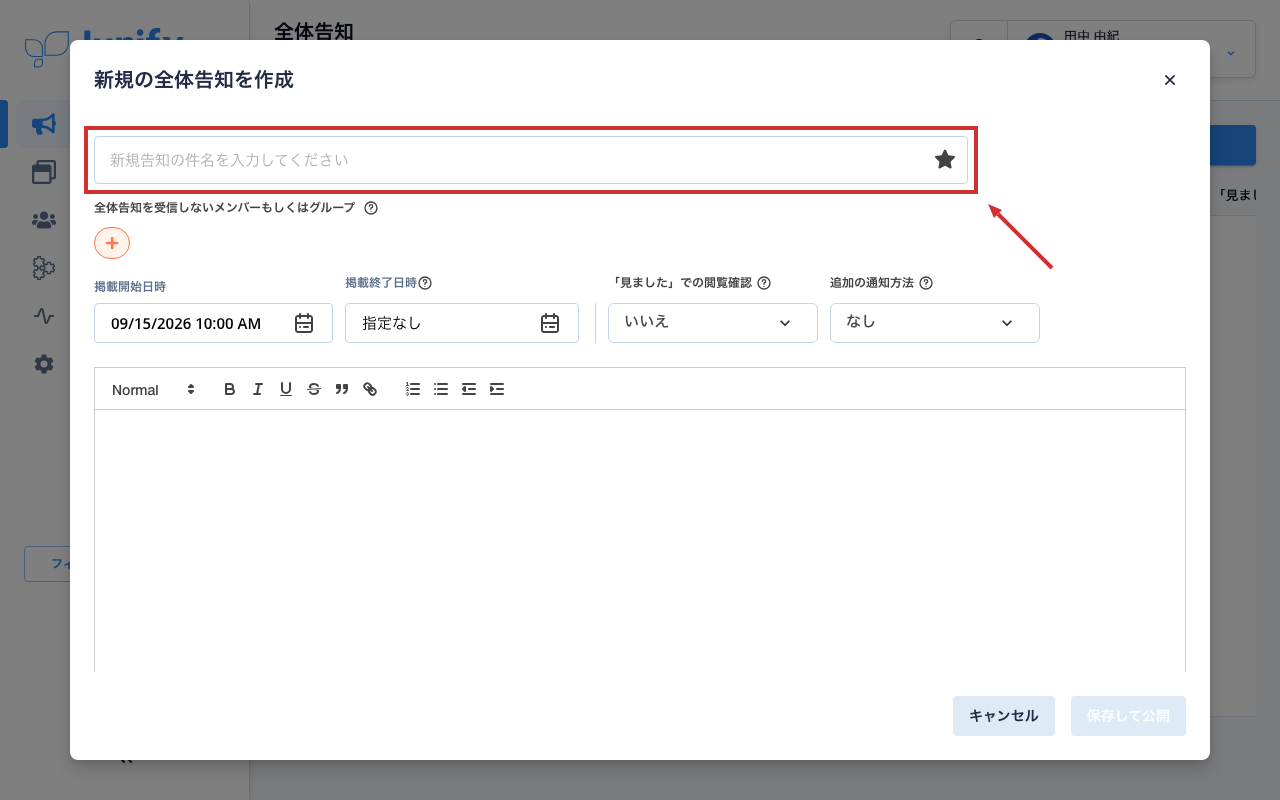Toggle strikethrough formatting
1280x800 pixels.
314,389
